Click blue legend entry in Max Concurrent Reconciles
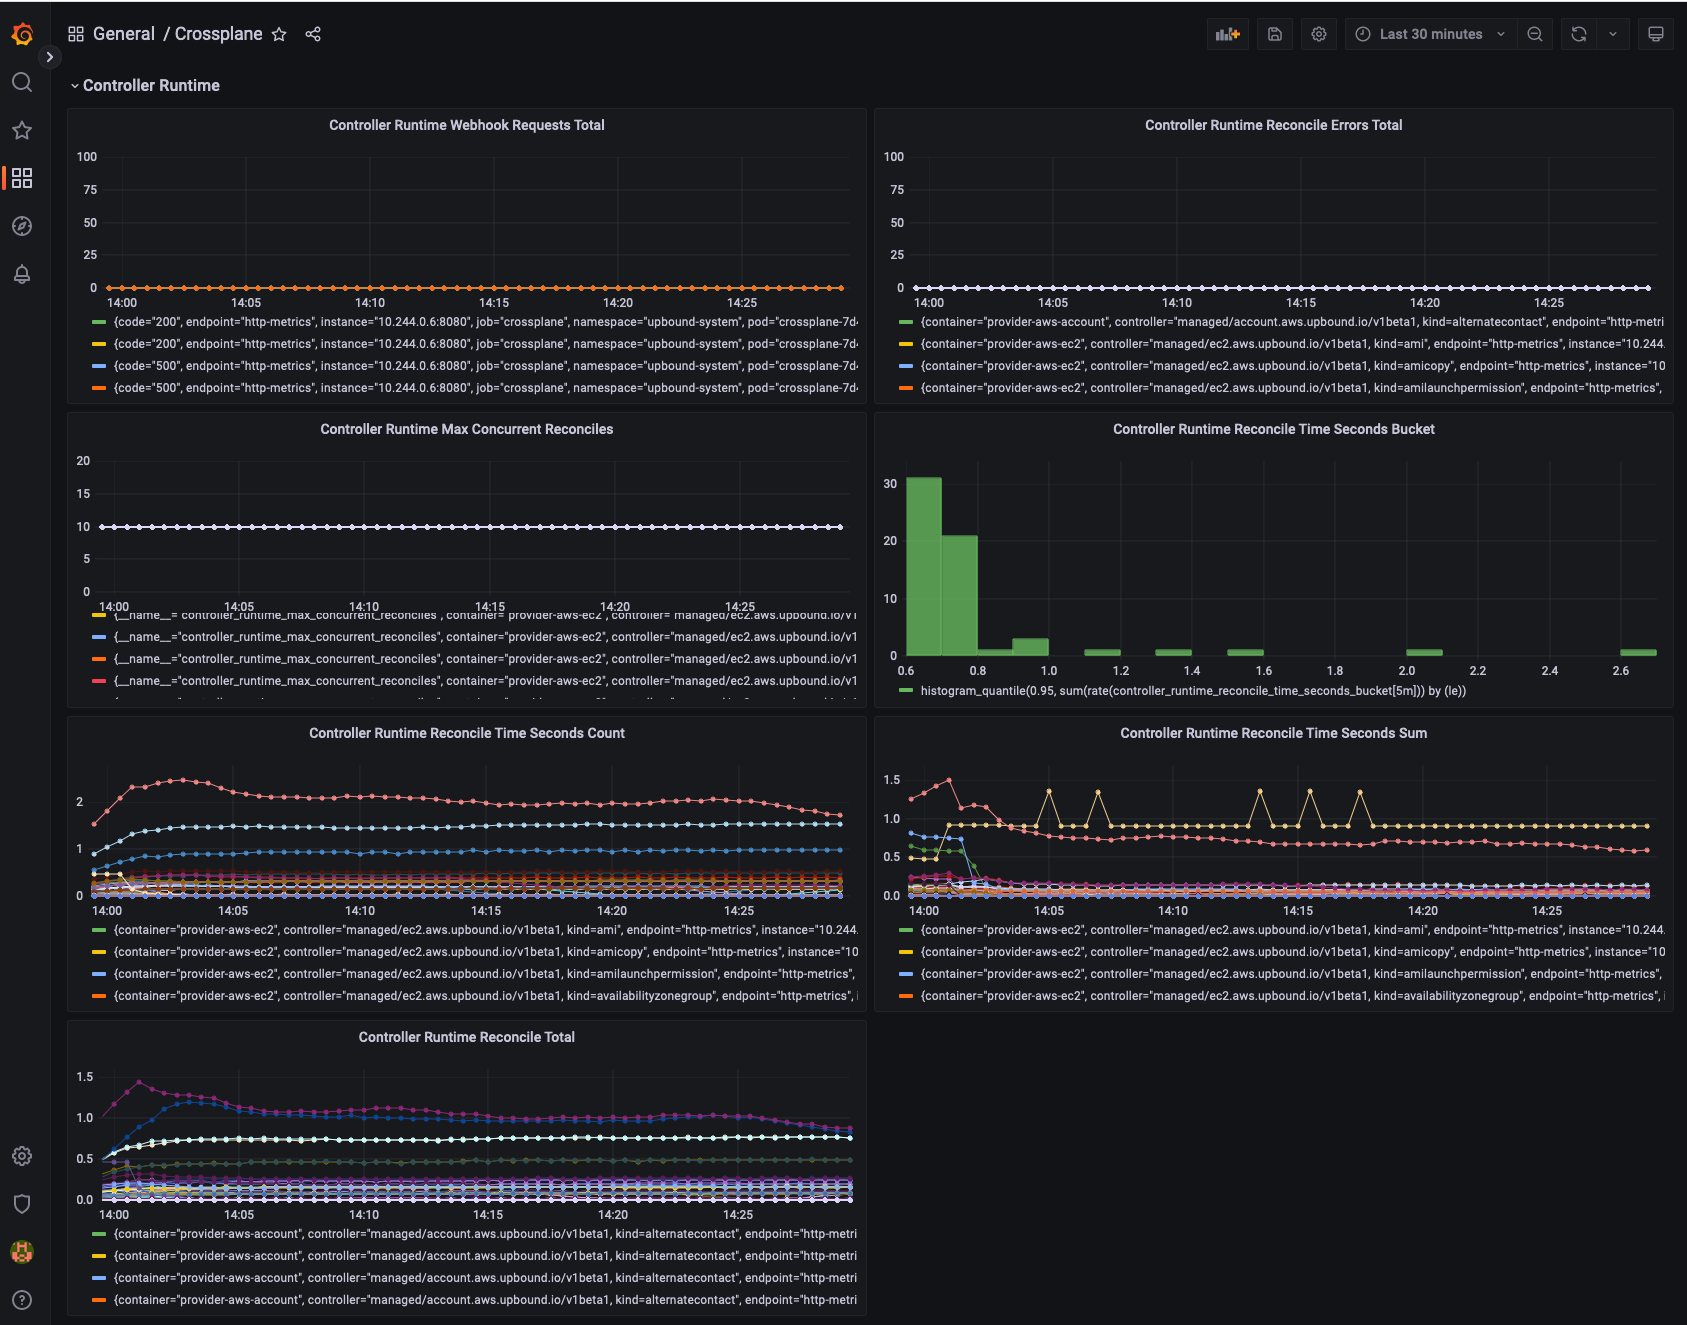The height and width of the screenshot is (1325, 1687). pyautogui.click(x=486, y=637)
